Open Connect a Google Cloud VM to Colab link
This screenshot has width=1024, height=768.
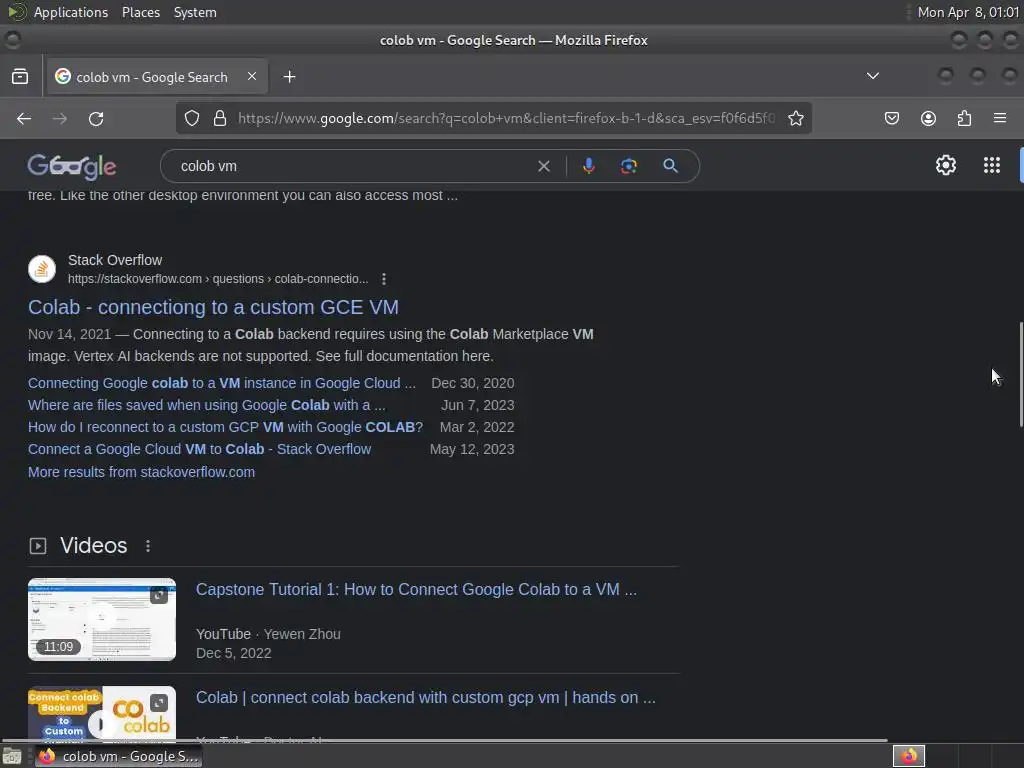pos(199,449)
